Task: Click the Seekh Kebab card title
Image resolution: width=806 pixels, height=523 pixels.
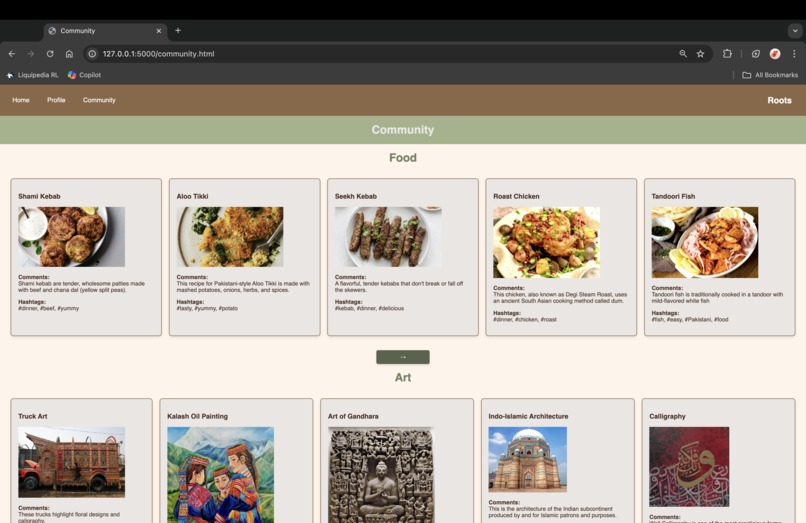Action: pos(356,196)
